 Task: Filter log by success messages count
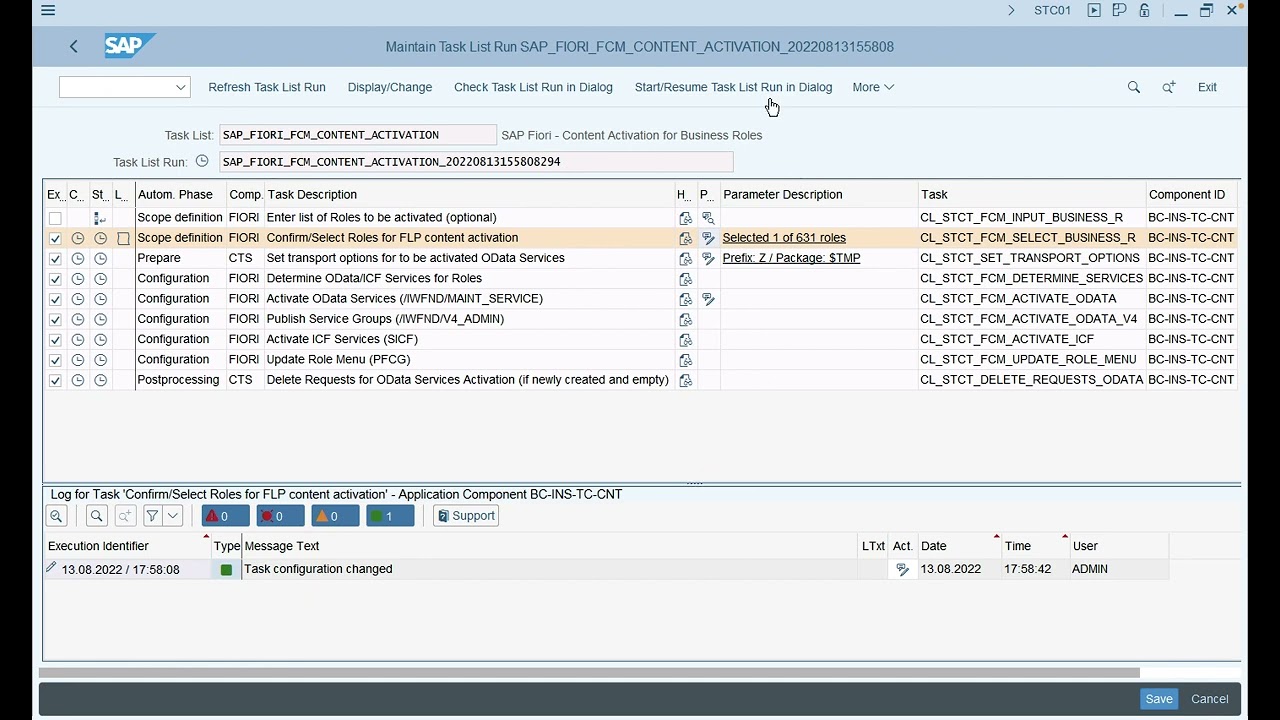(389, 516)
